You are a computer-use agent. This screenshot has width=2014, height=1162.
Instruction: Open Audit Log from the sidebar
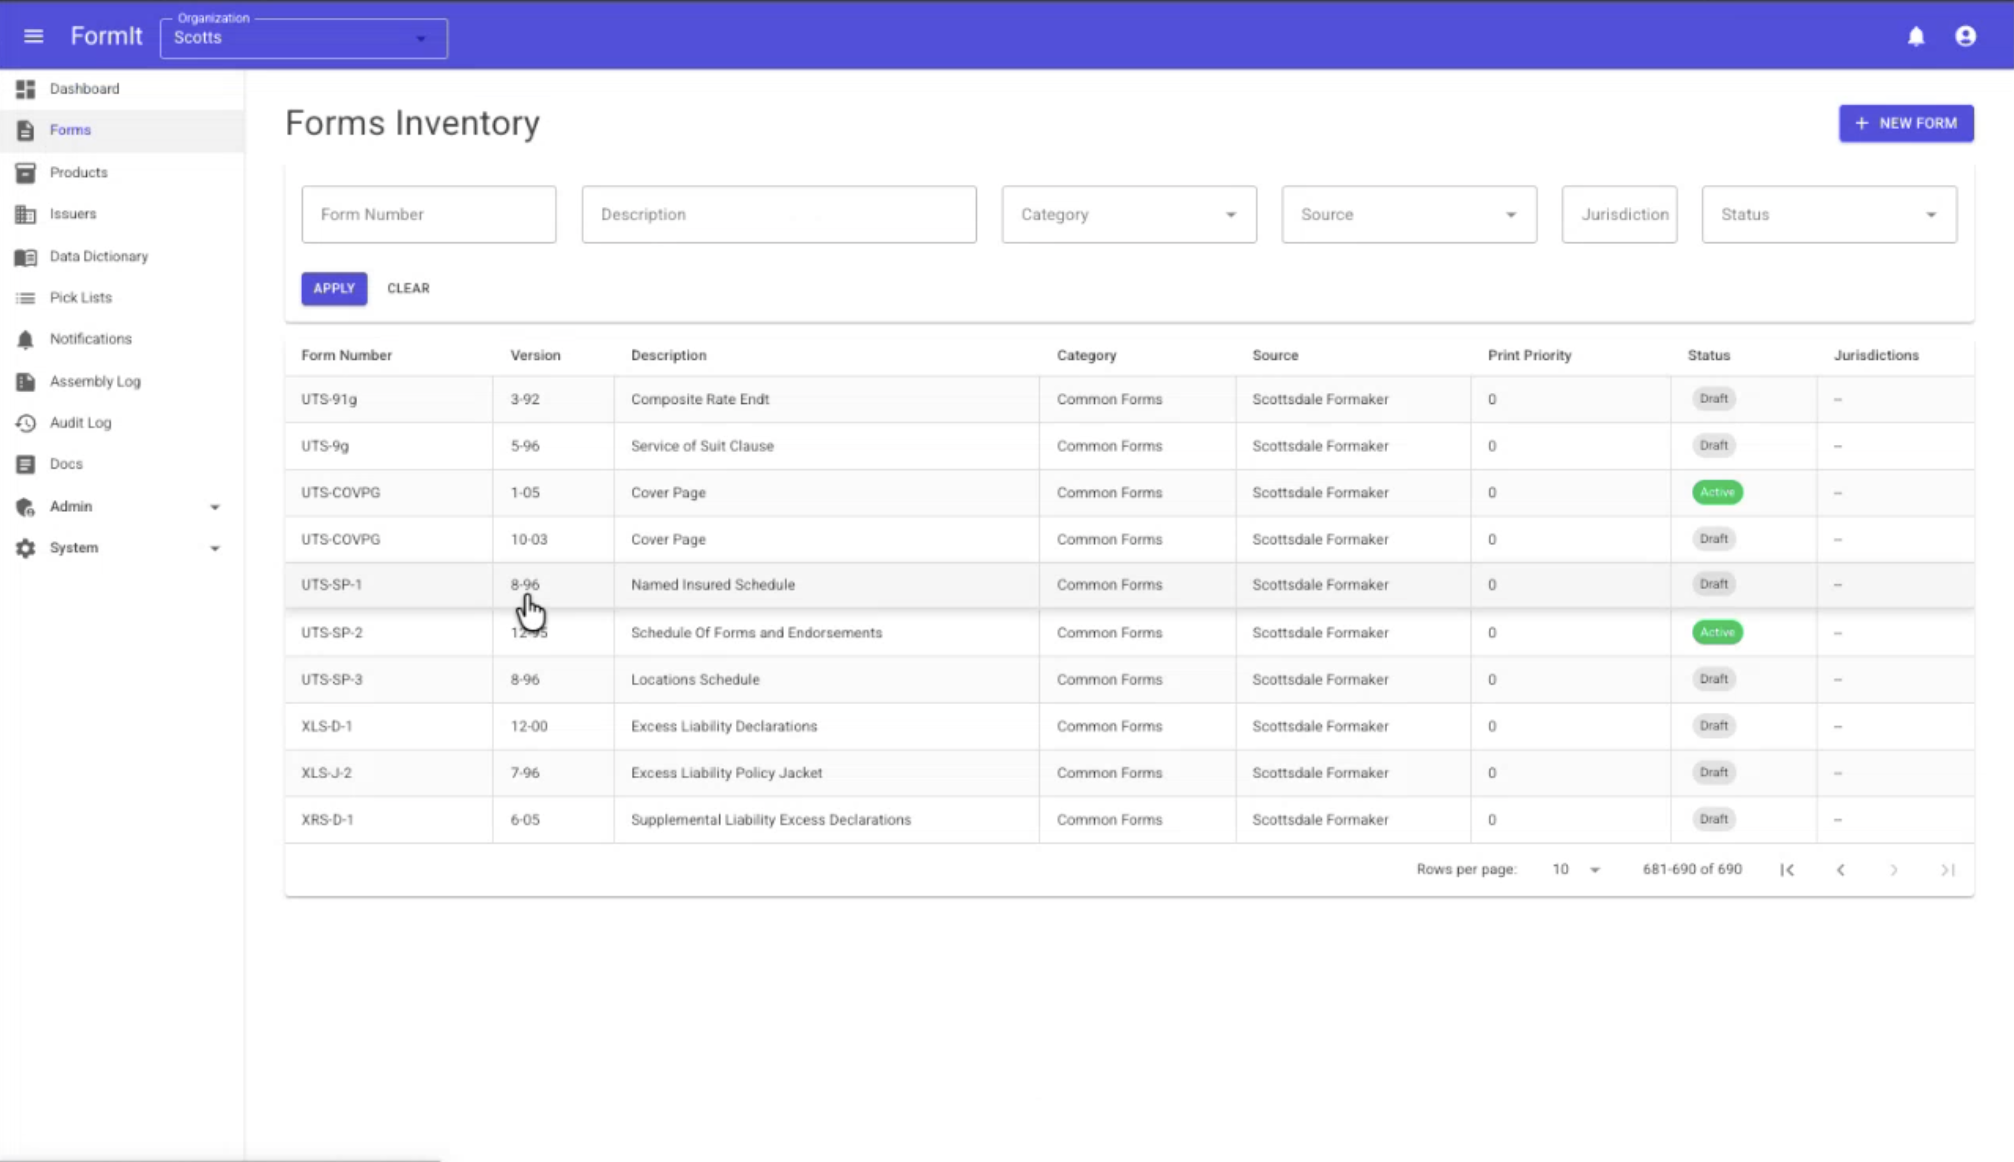(x=122, y=423)
